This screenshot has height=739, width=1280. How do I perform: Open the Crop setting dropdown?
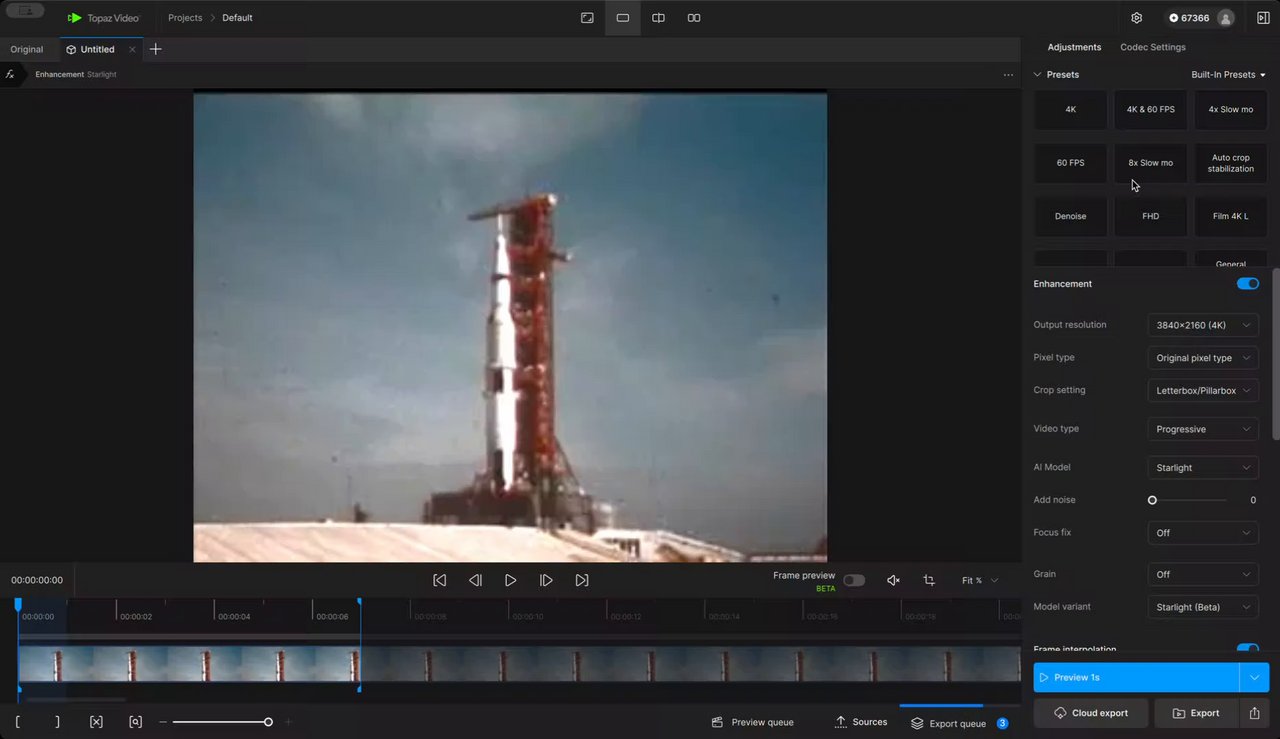[1203, 391]
